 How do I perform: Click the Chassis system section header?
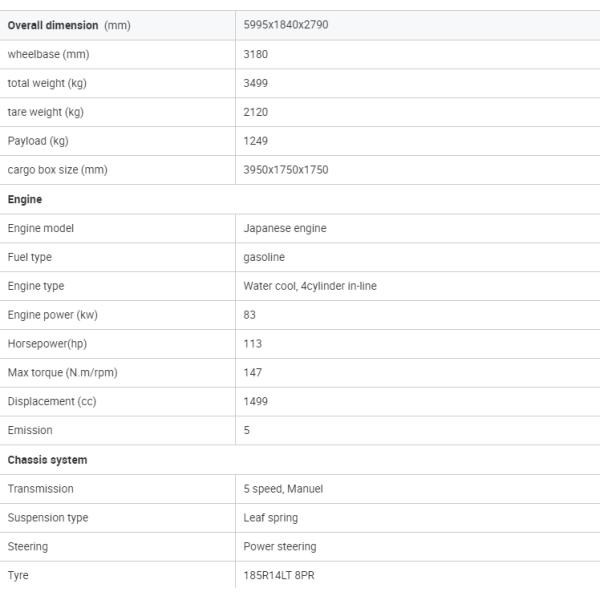47,460
